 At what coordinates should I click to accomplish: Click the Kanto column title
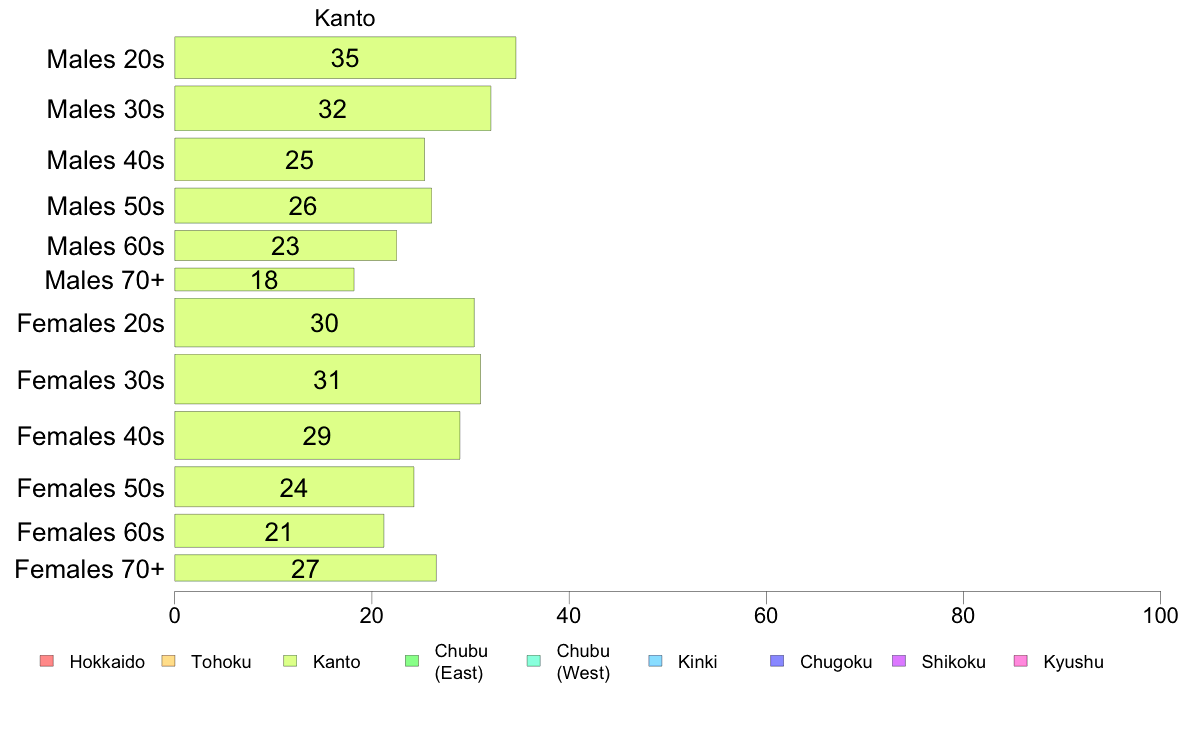click(x=345, y=18)
